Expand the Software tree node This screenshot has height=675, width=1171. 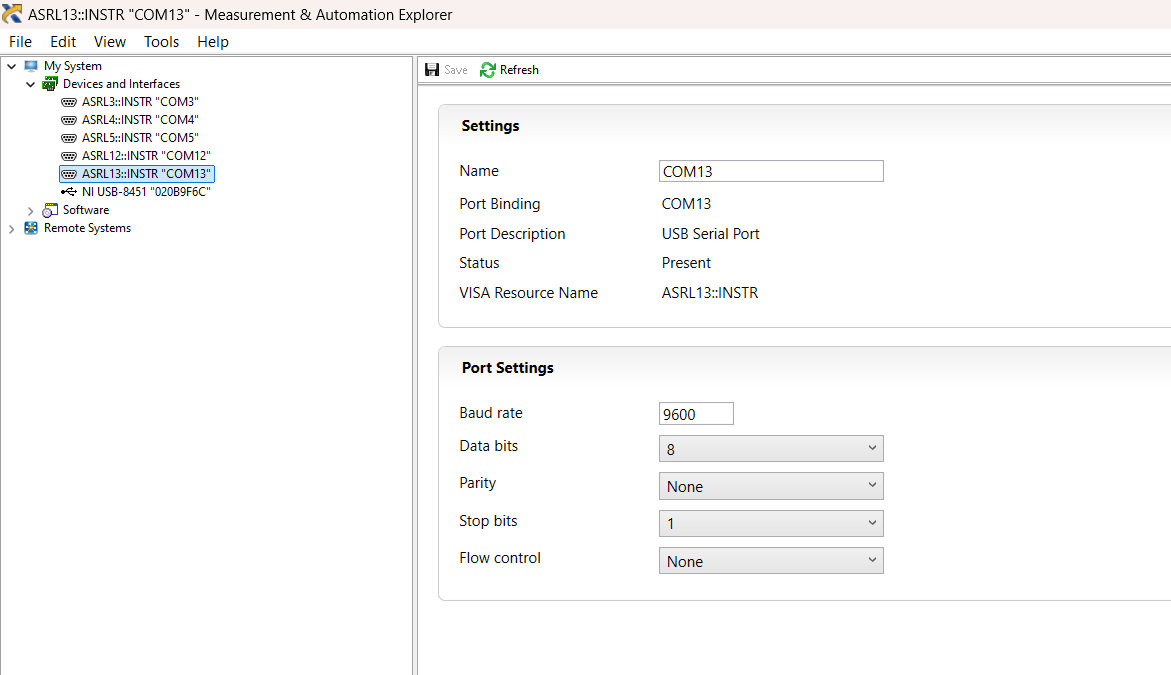31,210
